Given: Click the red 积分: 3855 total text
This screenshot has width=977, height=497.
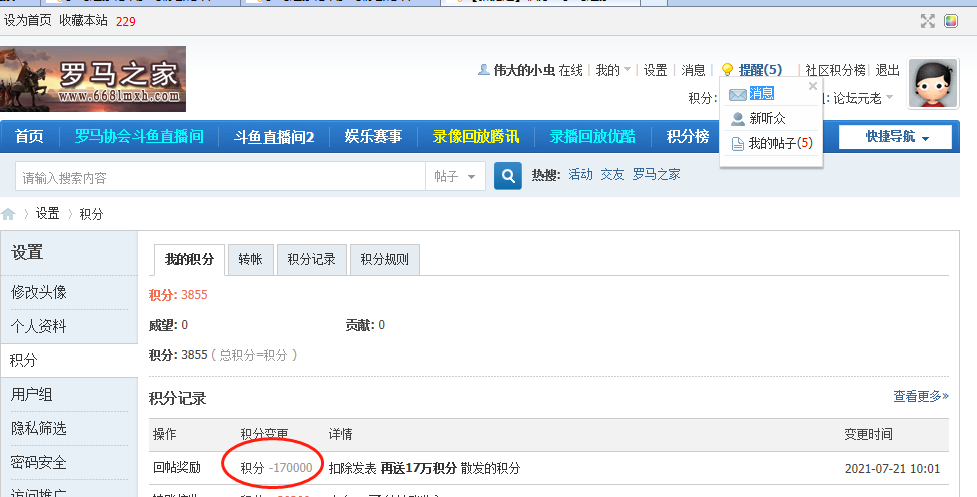Looking at the screenshot, I should (x=178, y=295).
